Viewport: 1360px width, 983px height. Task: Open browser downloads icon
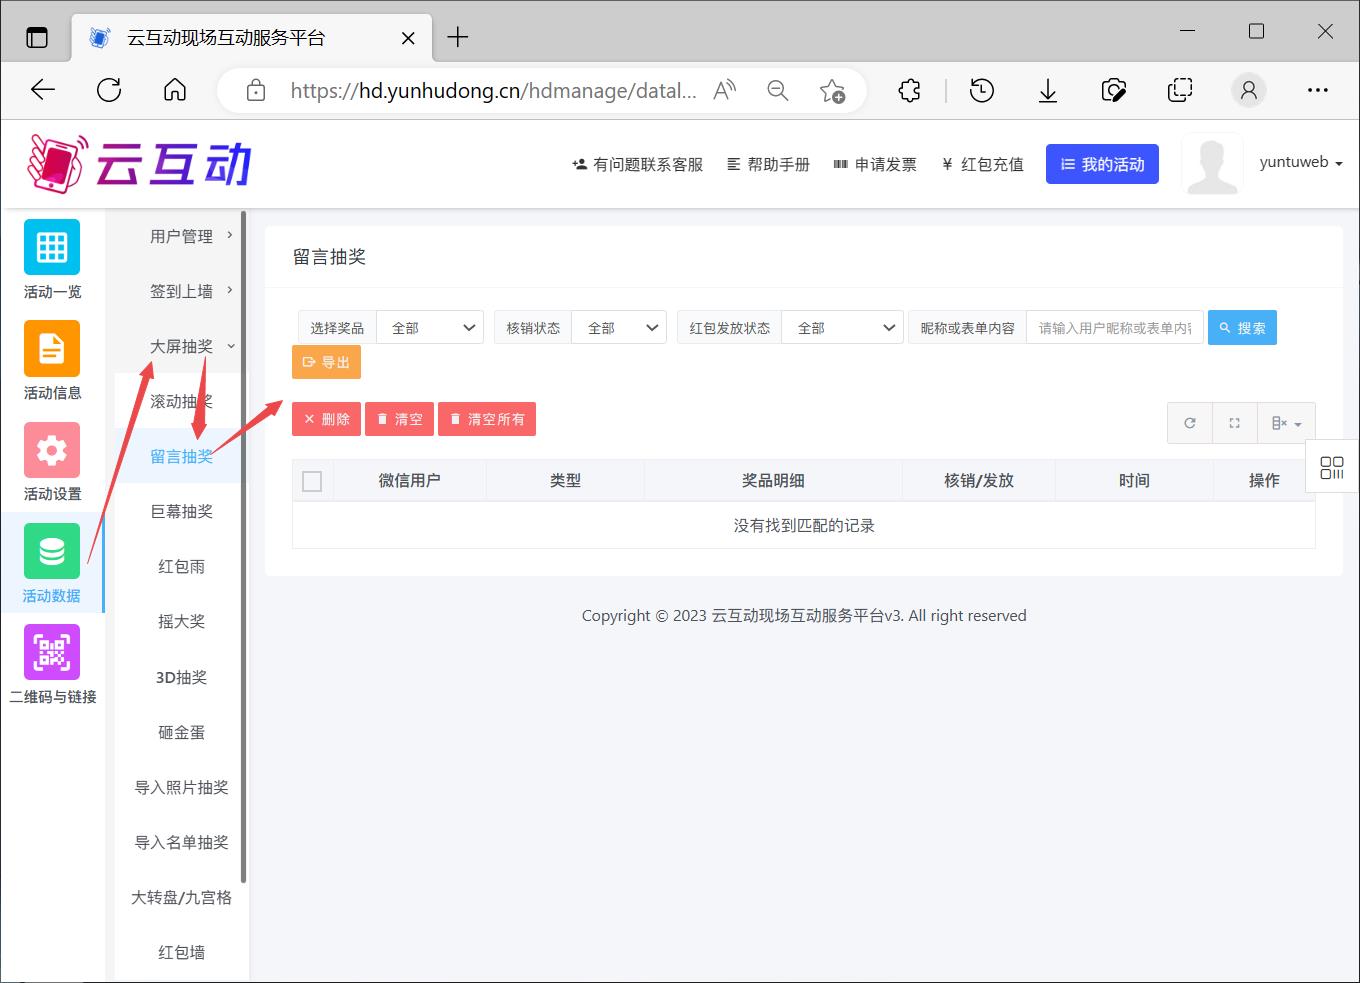coord(1048,91)
